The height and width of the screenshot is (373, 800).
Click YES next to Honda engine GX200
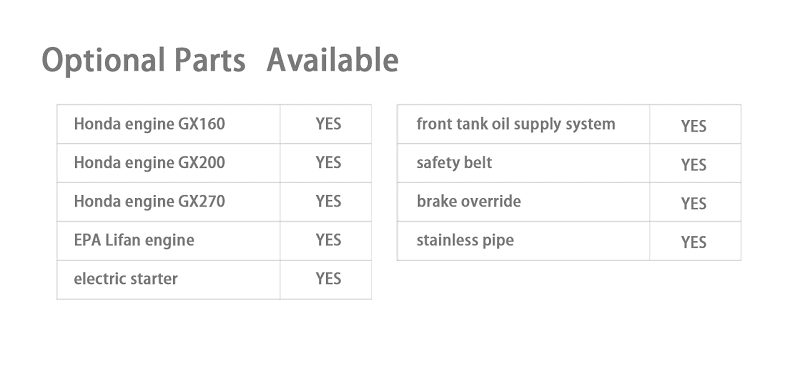click(328, 163)
